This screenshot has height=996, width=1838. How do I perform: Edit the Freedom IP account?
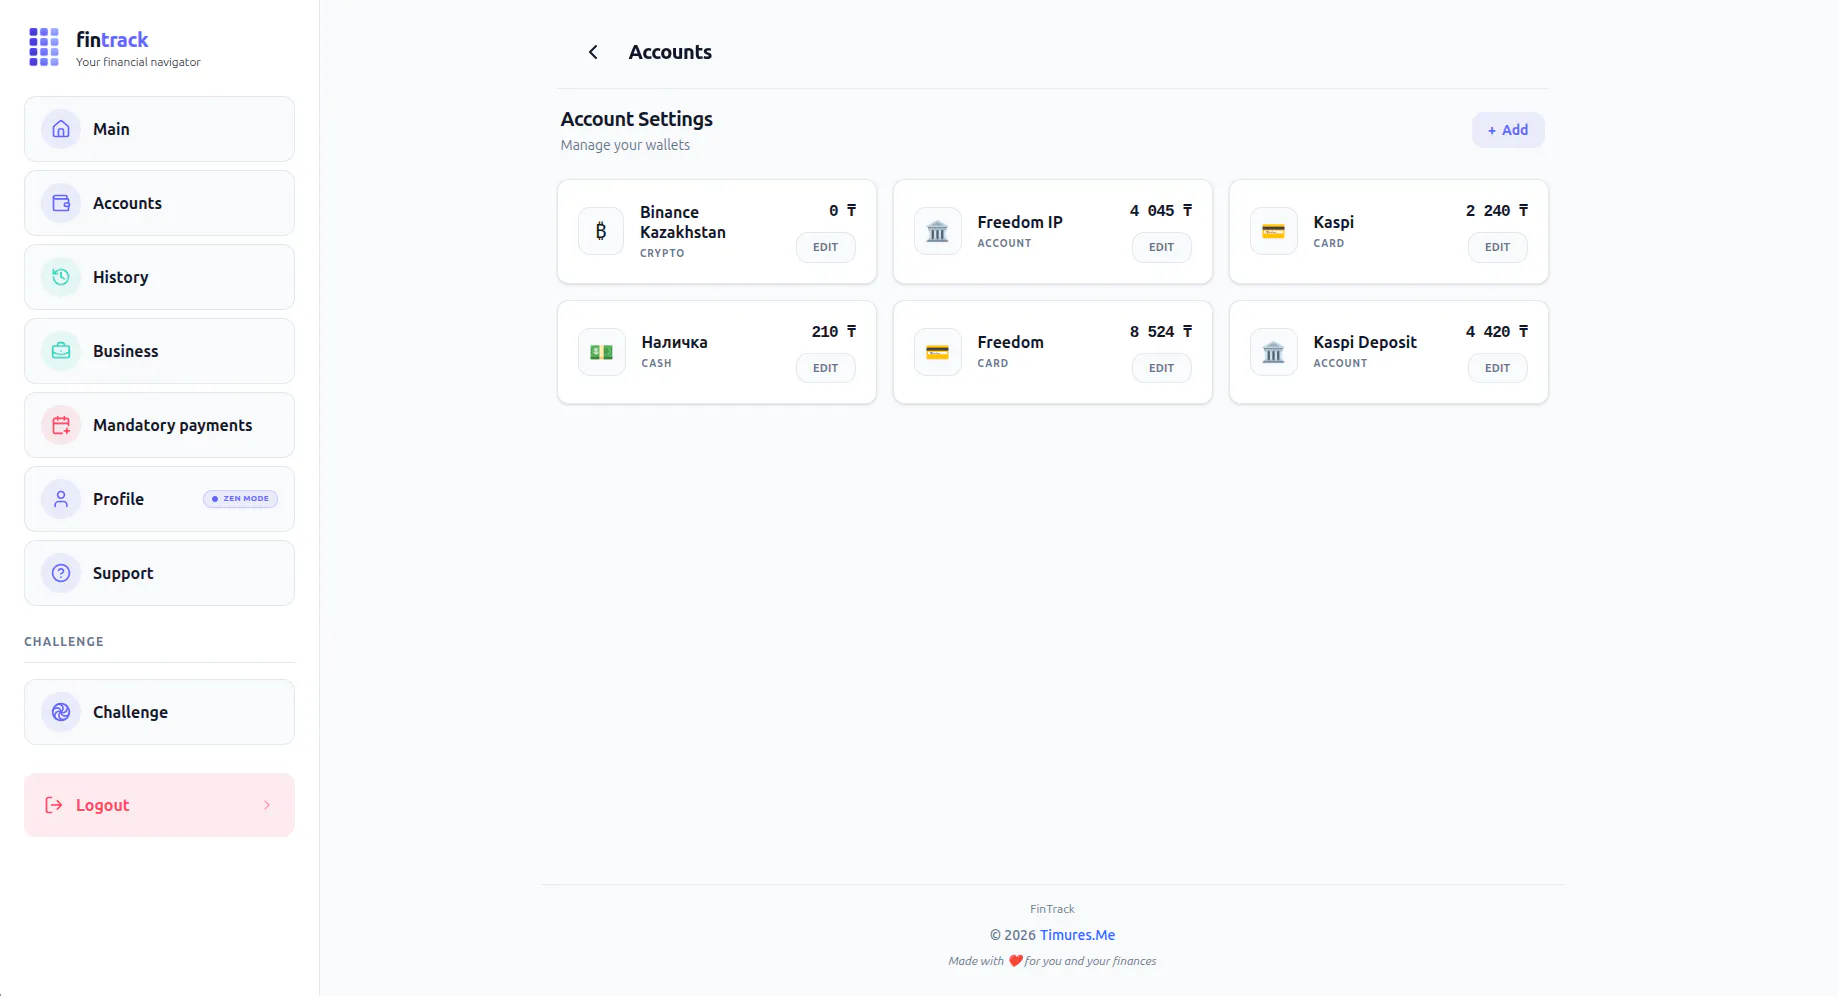(1161, 247)
